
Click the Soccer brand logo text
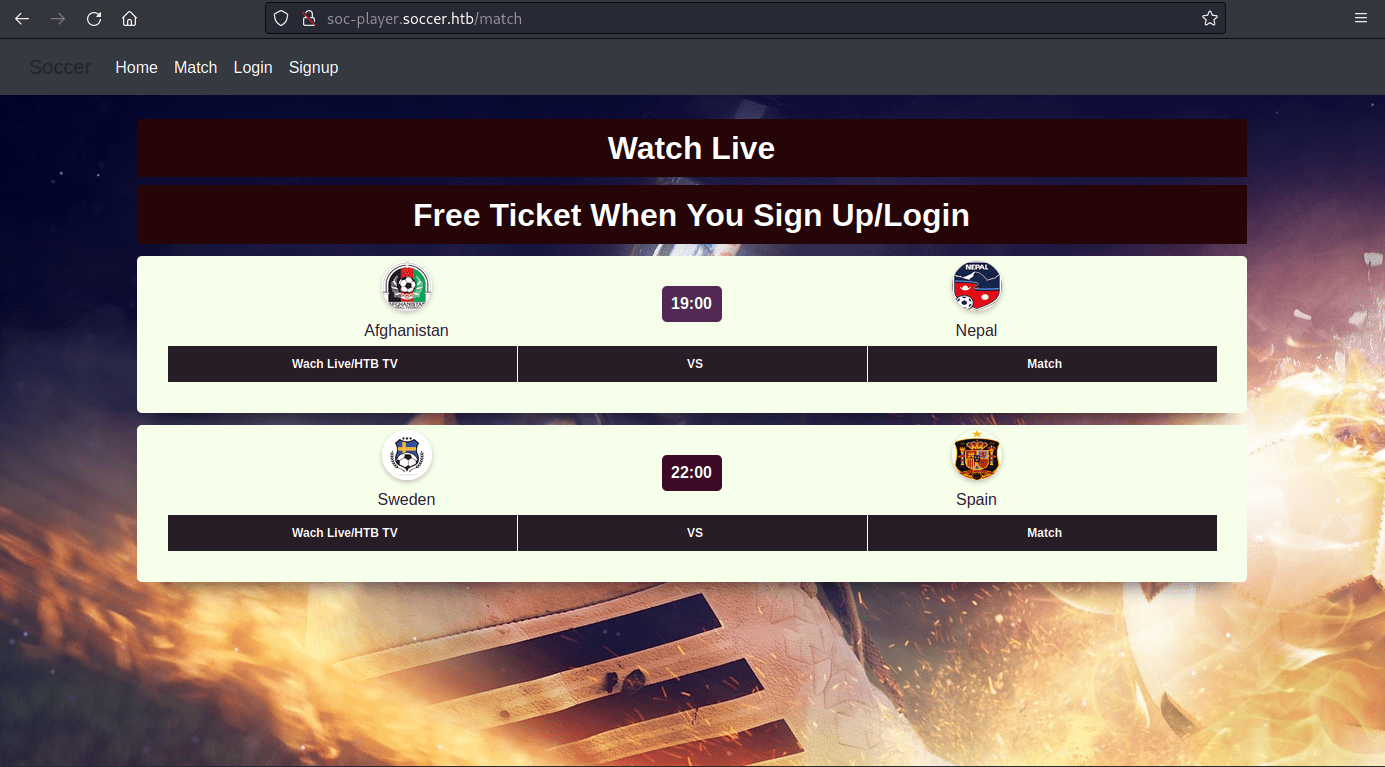click(60, 67)
